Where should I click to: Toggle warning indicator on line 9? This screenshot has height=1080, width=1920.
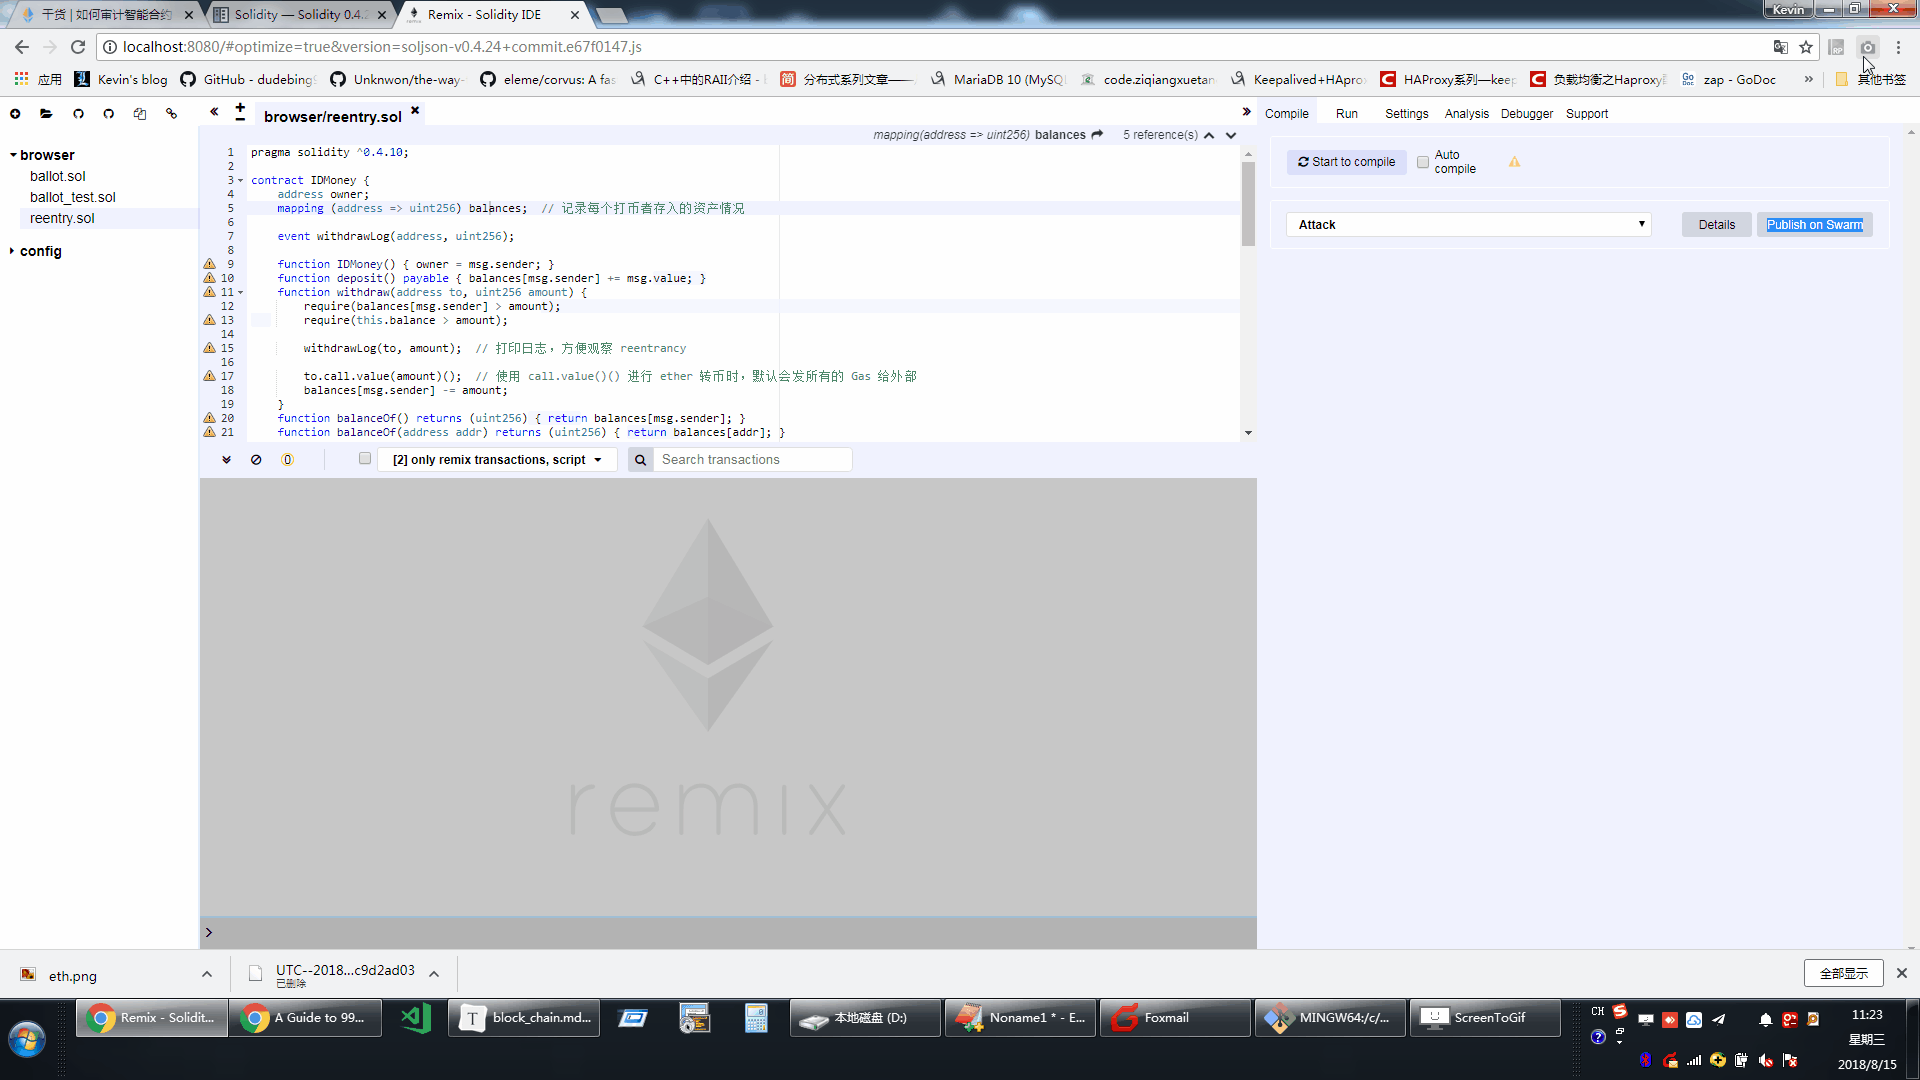pyautogui.click(x=210, y=264)
